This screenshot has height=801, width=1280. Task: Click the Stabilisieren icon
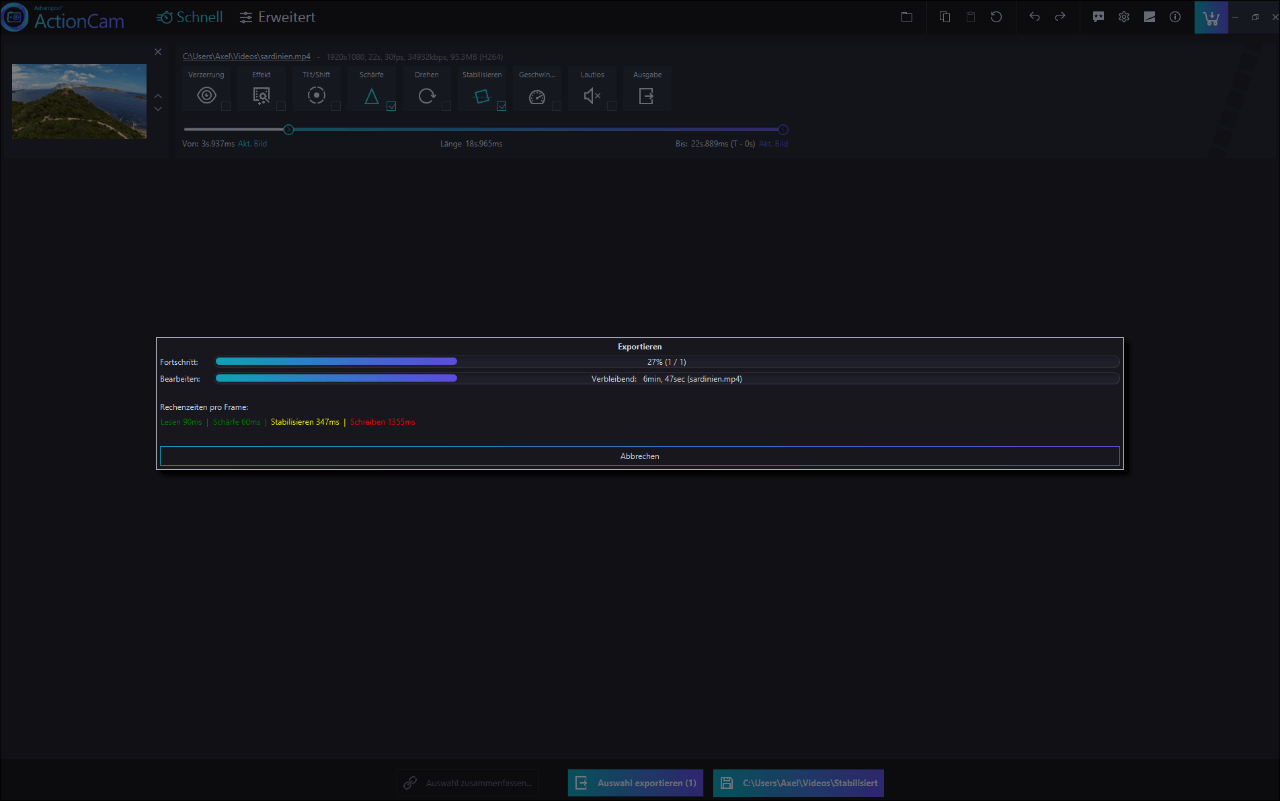coord(481,96)
